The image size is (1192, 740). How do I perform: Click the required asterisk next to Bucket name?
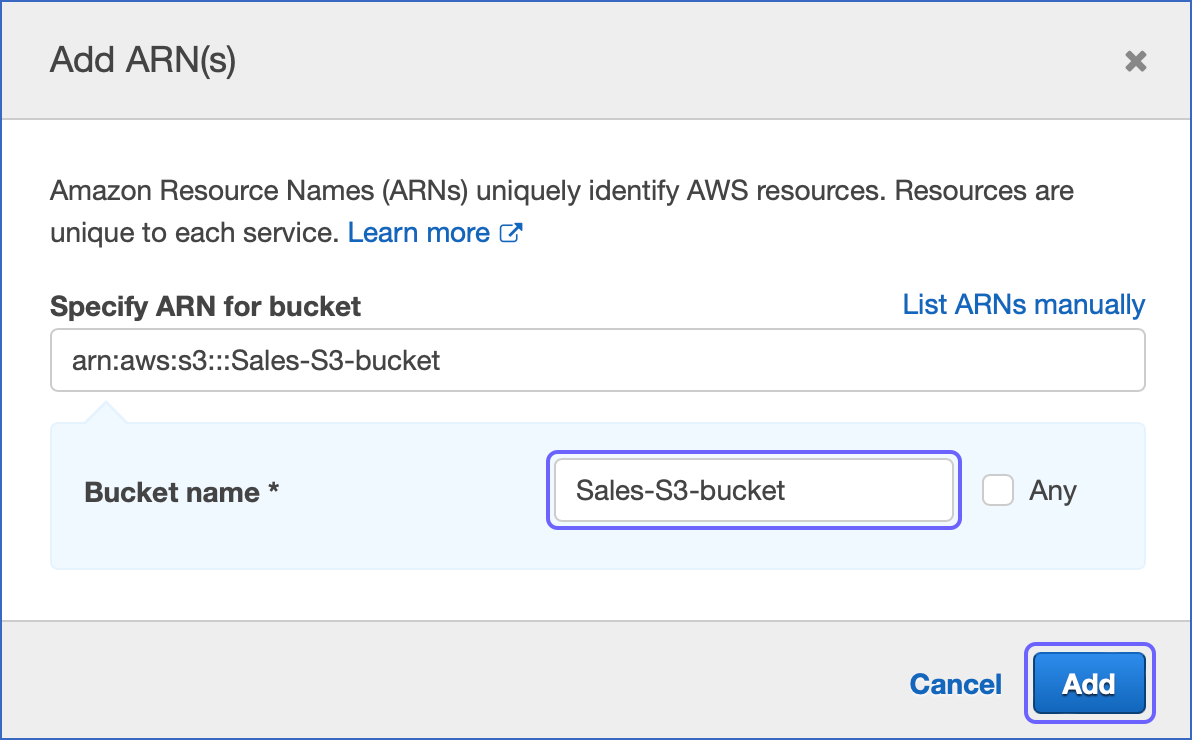(270, 489)
